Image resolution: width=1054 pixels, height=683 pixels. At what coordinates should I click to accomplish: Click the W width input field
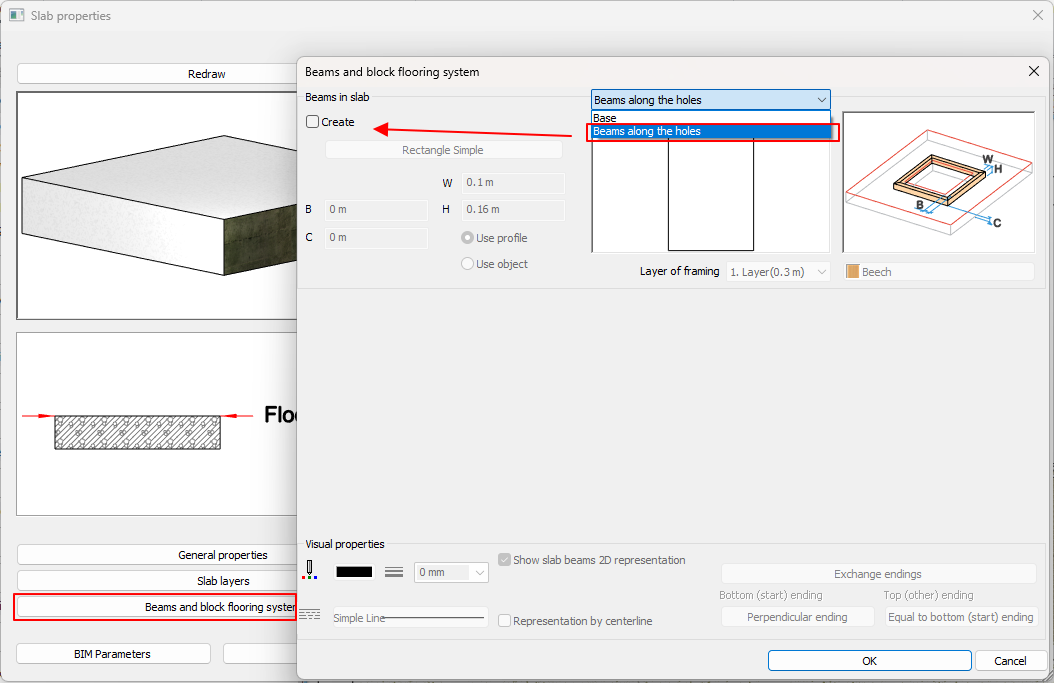[513, 183]
